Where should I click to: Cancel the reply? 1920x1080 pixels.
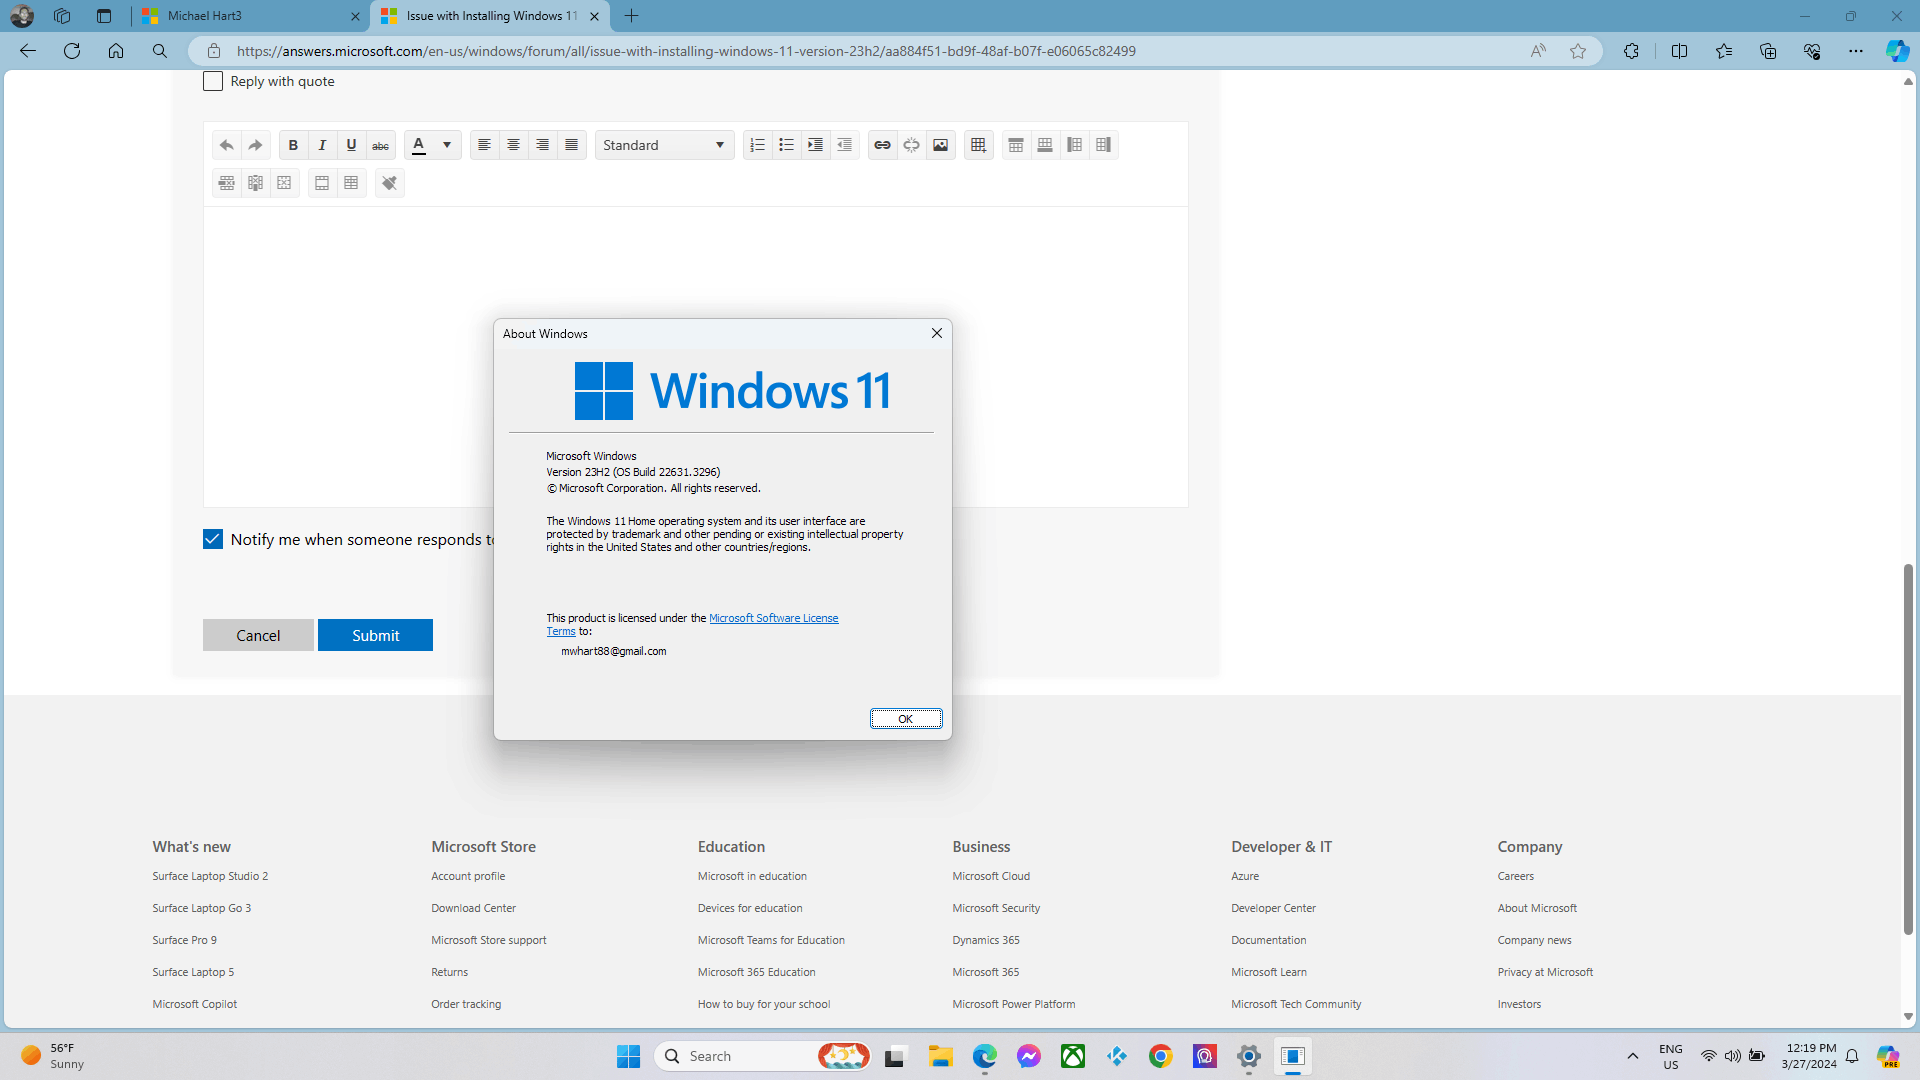coord(258,635)
